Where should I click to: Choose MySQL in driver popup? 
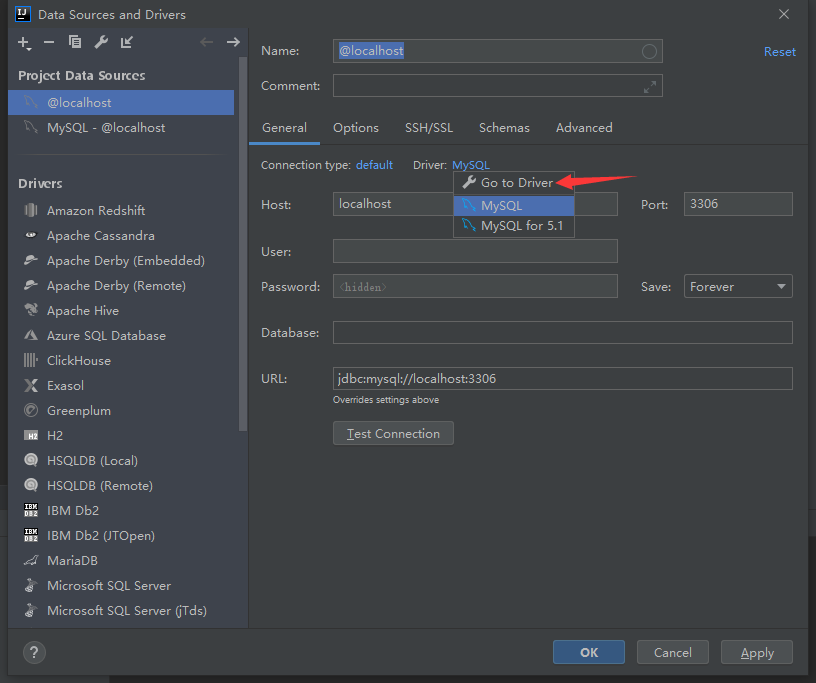(x=514, y=205)
